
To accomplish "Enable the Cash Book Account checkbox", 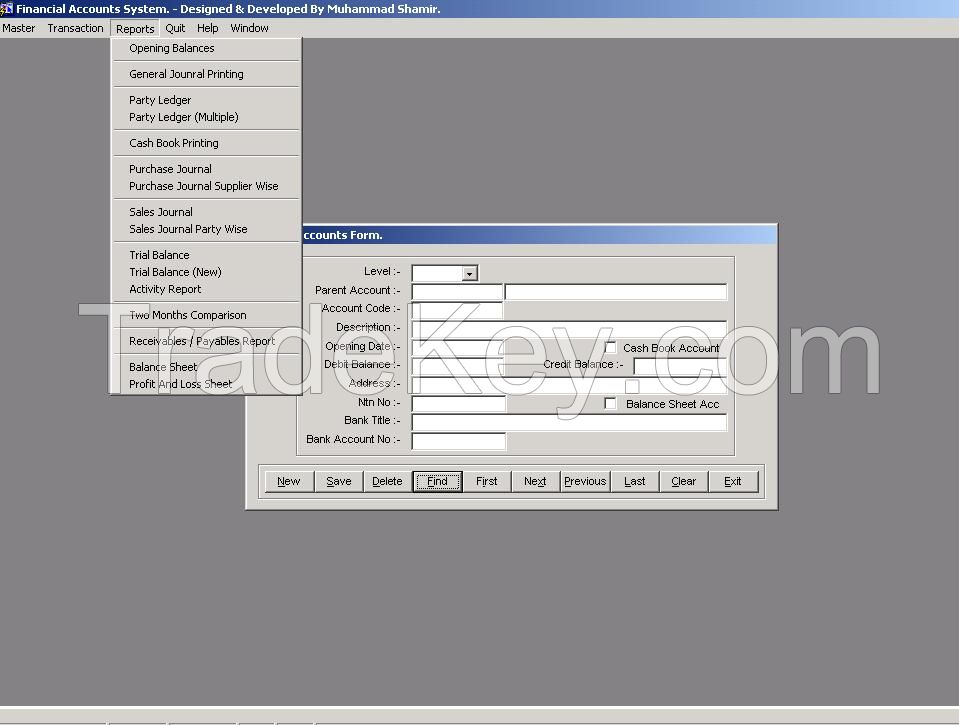I will point(610,348).
